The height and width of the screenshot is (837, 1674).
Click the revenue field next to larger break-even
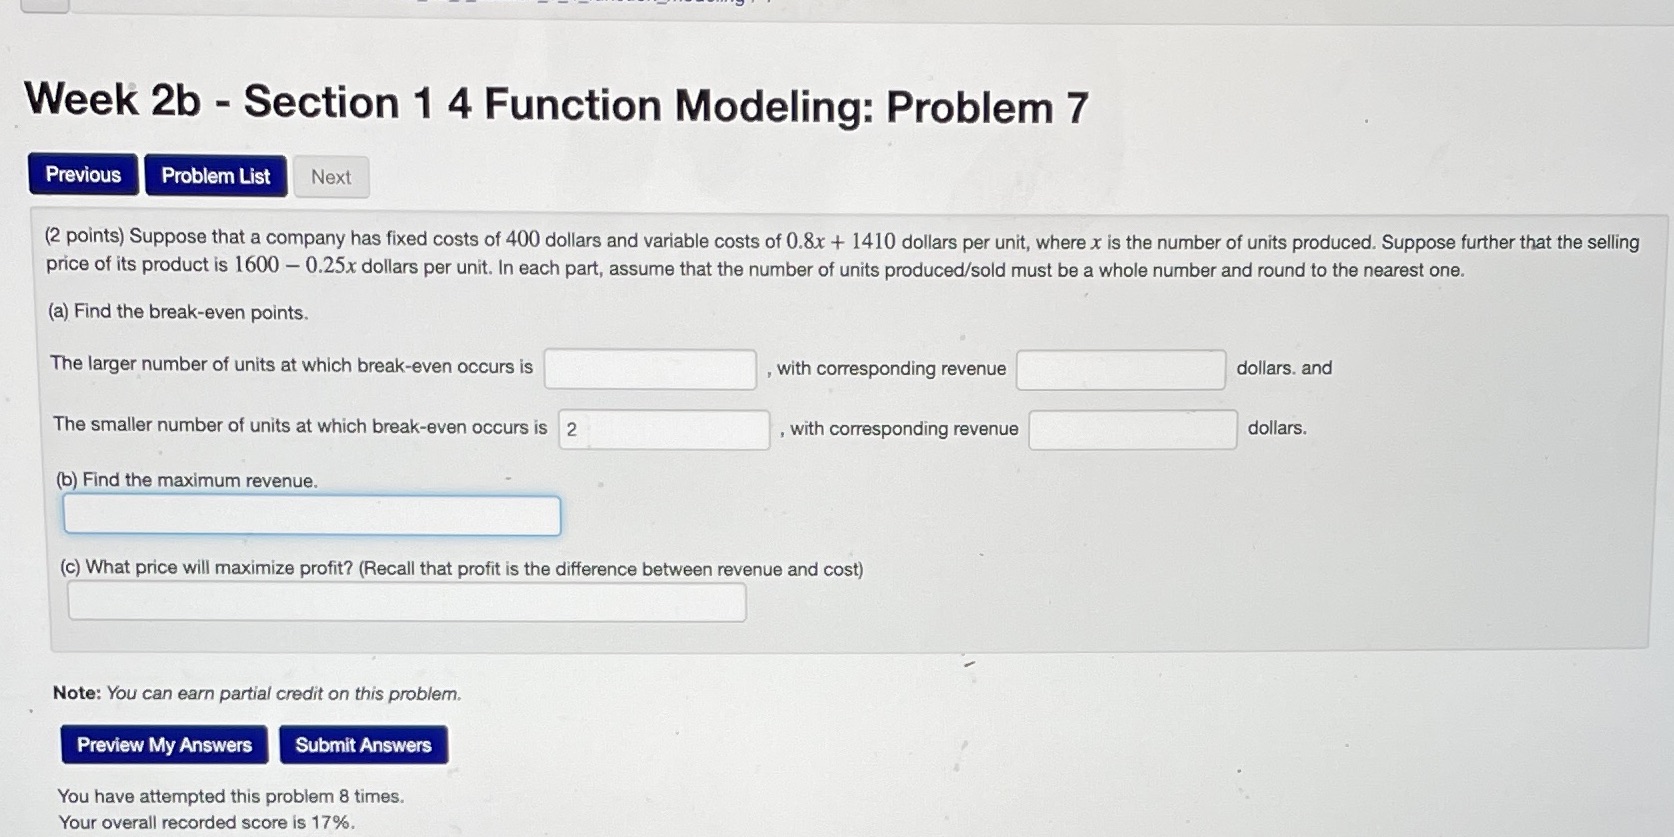pyautogui.click(x=1118, y=369)
